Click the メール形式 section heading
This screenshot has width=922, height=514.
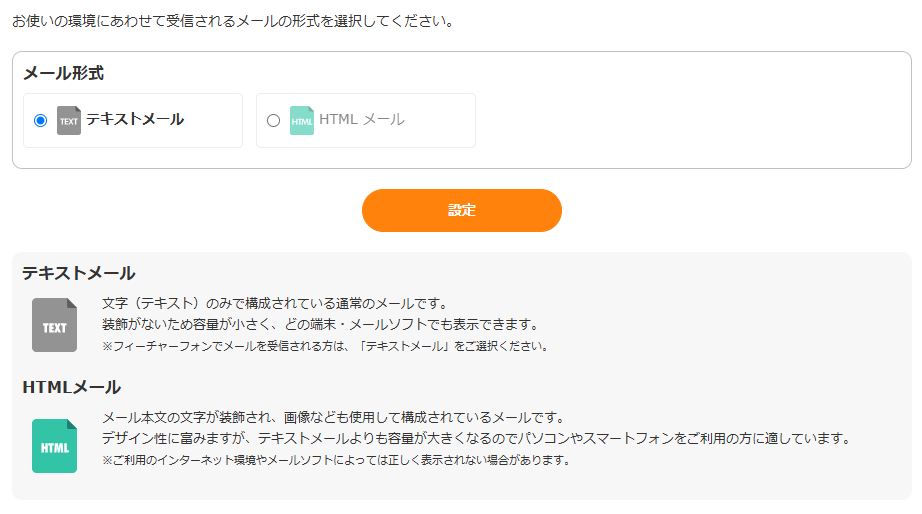coord(63,73)
